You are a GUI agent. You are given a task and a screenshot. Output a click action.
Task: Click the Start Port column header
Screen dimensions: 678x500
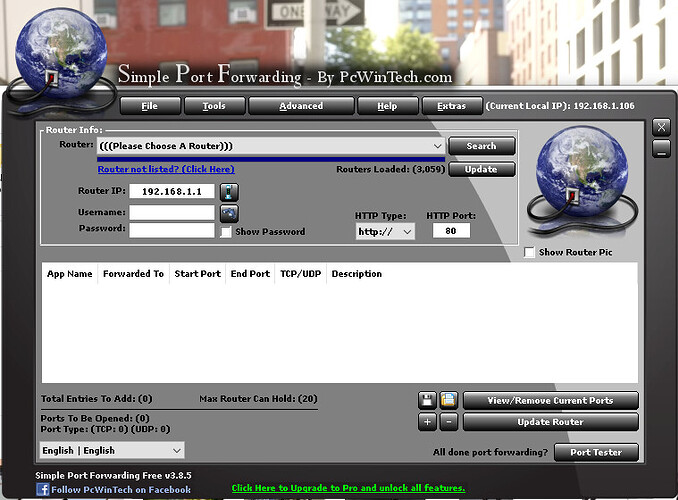pyautogui.click(x=198, y=274)
